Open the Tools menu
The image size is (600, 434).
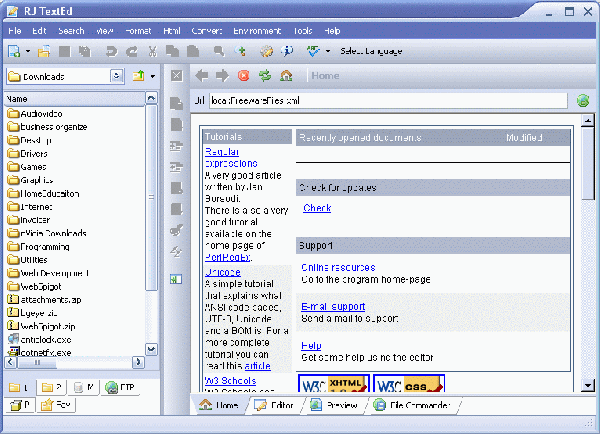303,31
